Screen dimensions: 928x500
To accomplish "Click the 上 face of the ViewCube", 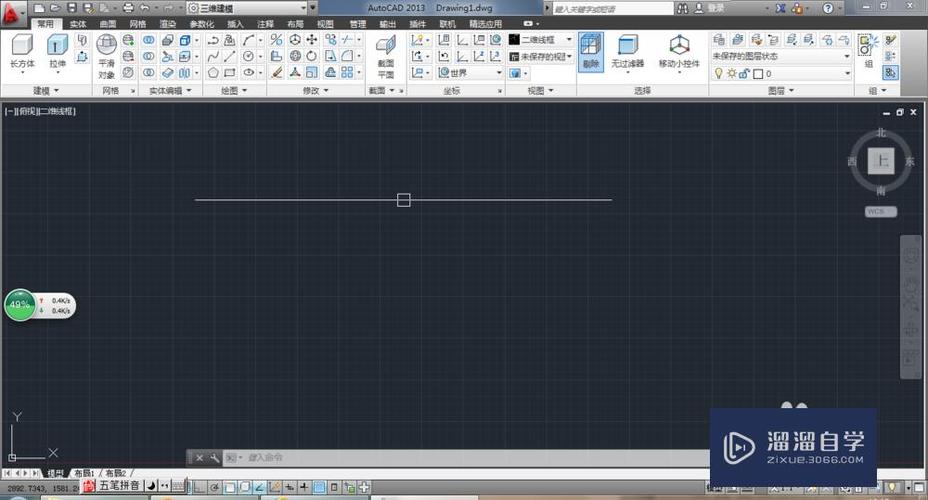I will point(881,161).
